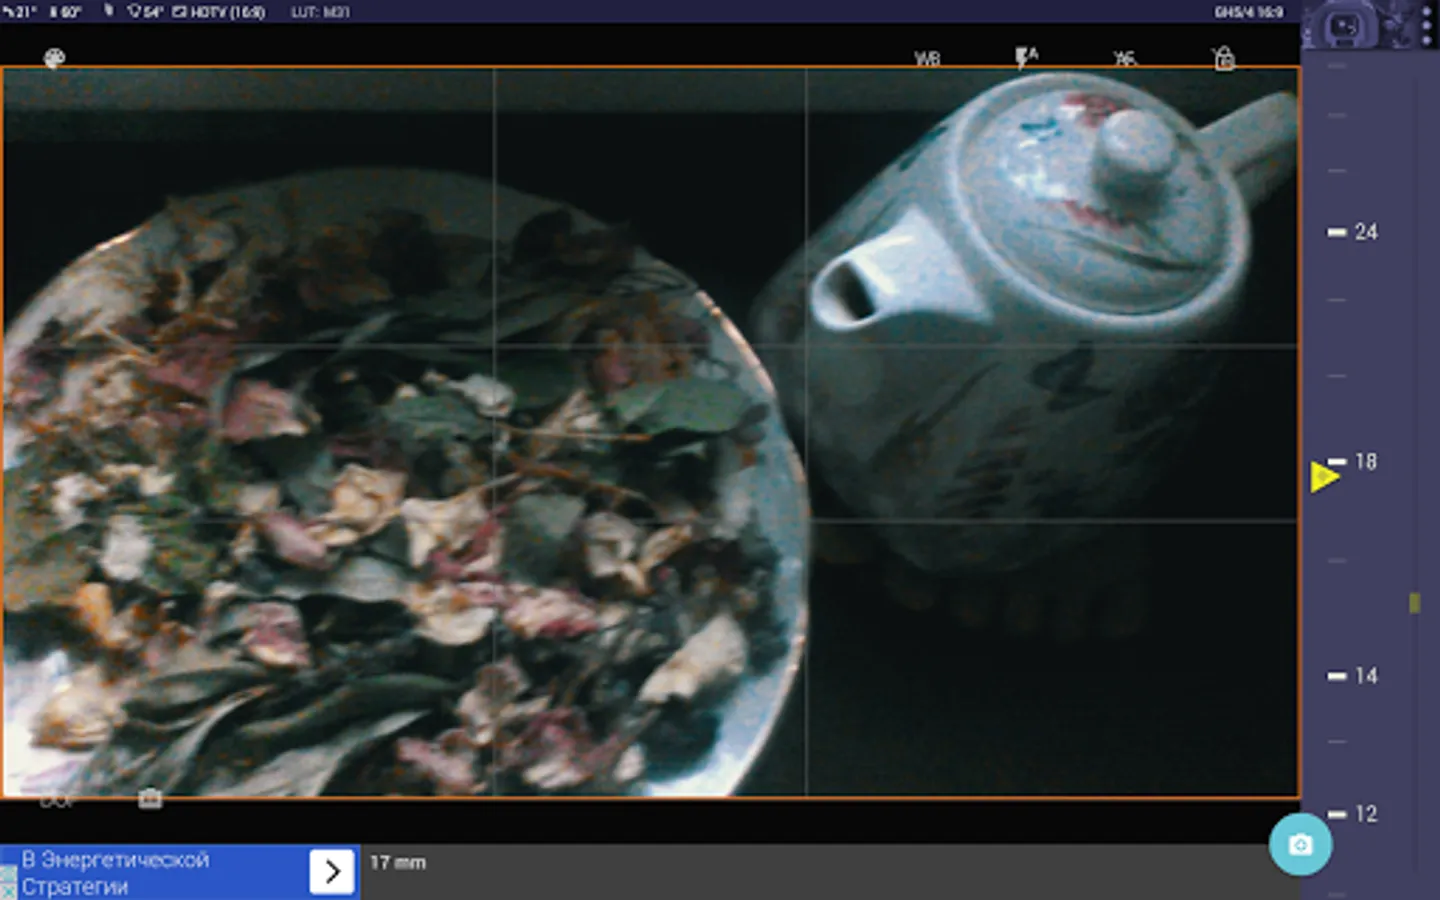The image size is (1440, 900).
Task: Open the three-dot overflow menu
Action: tap(1426, 25)
